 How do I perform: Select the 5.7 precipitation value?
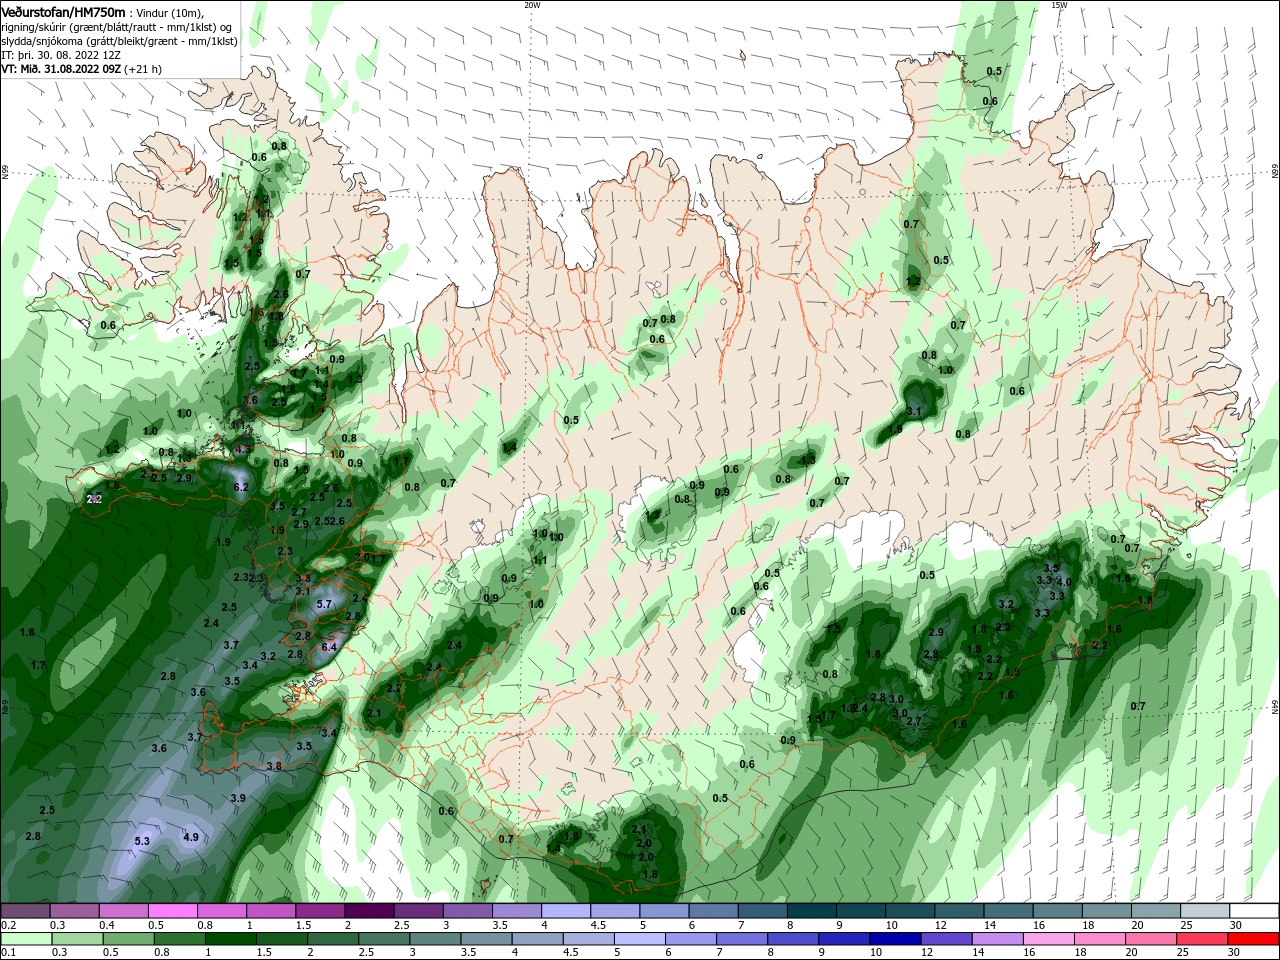click(x=324, y=604)
